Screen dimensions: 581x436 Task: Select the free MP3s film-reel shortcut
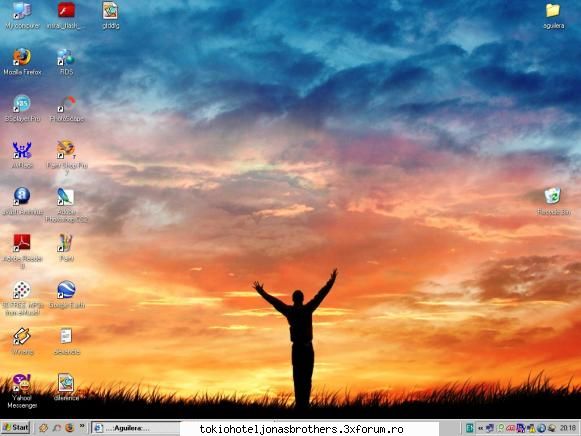pos(22,298)
